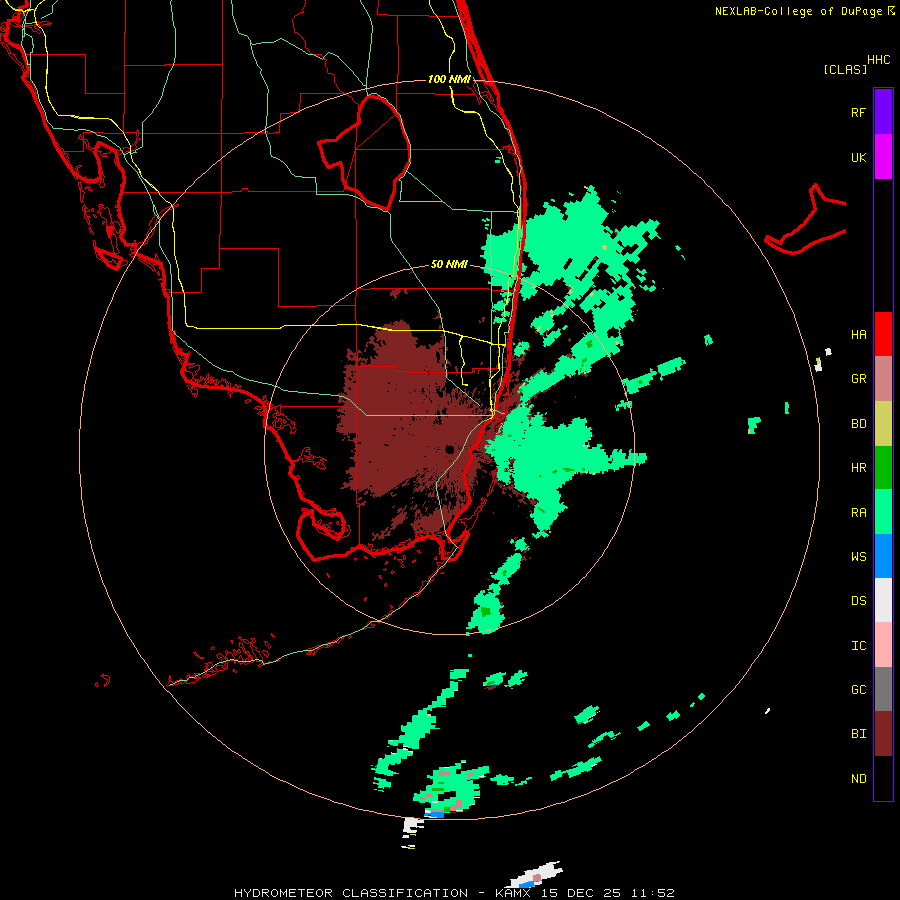
Task: Click the HA legend label
Action: click(x=858, y=334)
